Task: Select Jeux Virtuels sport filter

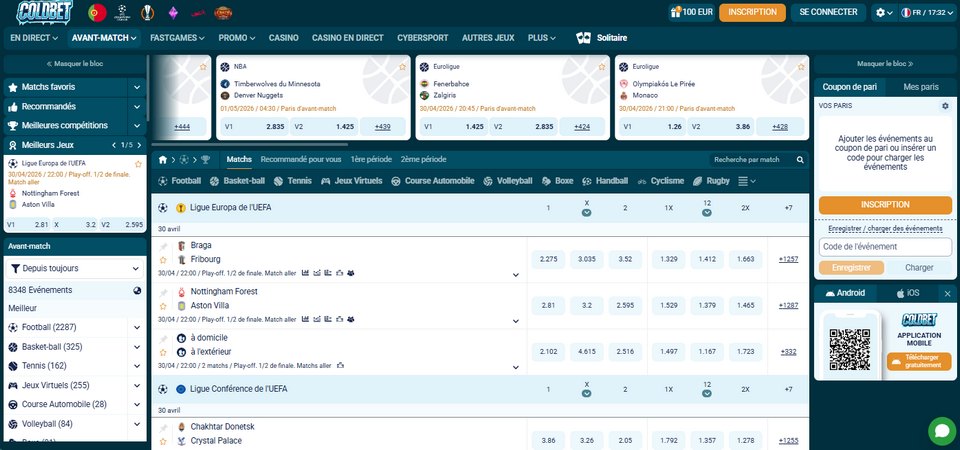Action: [351, 181]
